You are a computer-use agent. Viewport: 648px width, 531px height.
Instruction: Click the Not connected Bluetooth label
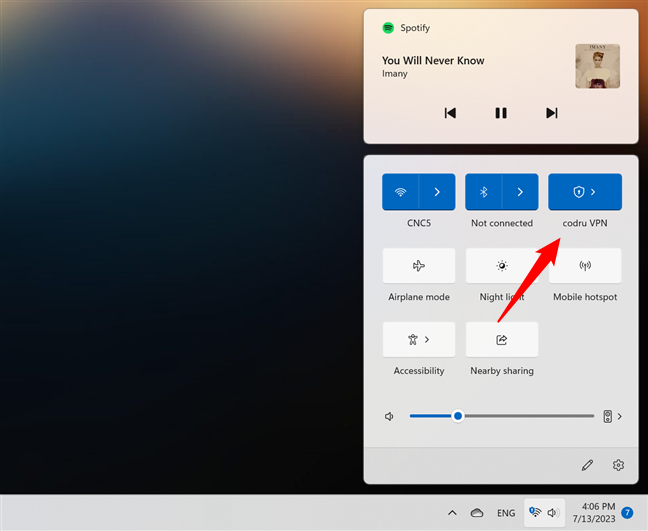502,223
